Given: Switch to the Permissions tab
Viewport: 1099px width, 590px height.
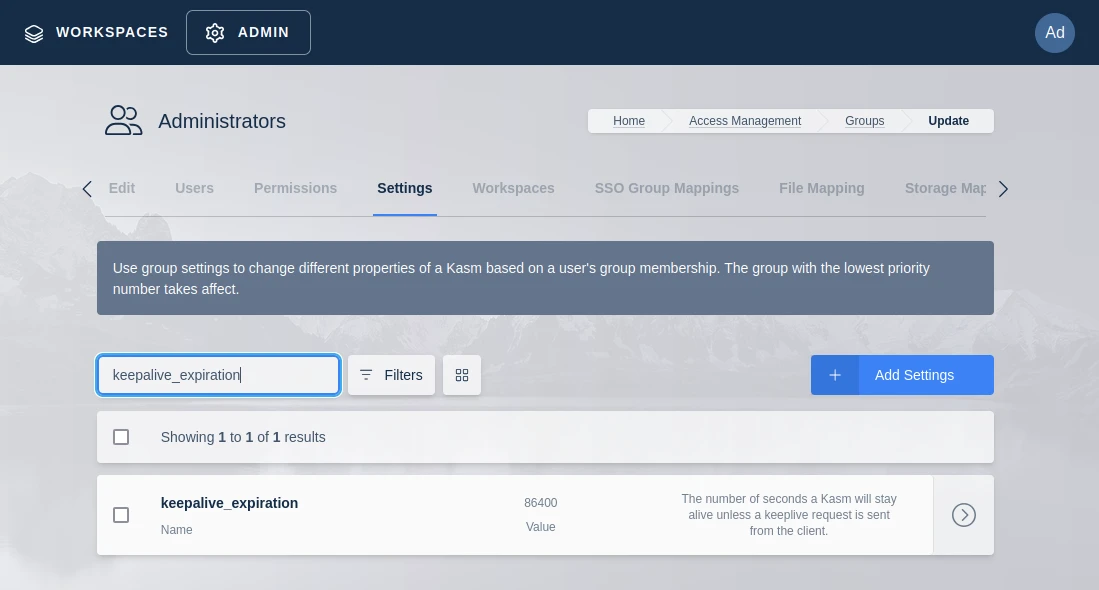Looking at the screenshot, I should pos(295,188).
